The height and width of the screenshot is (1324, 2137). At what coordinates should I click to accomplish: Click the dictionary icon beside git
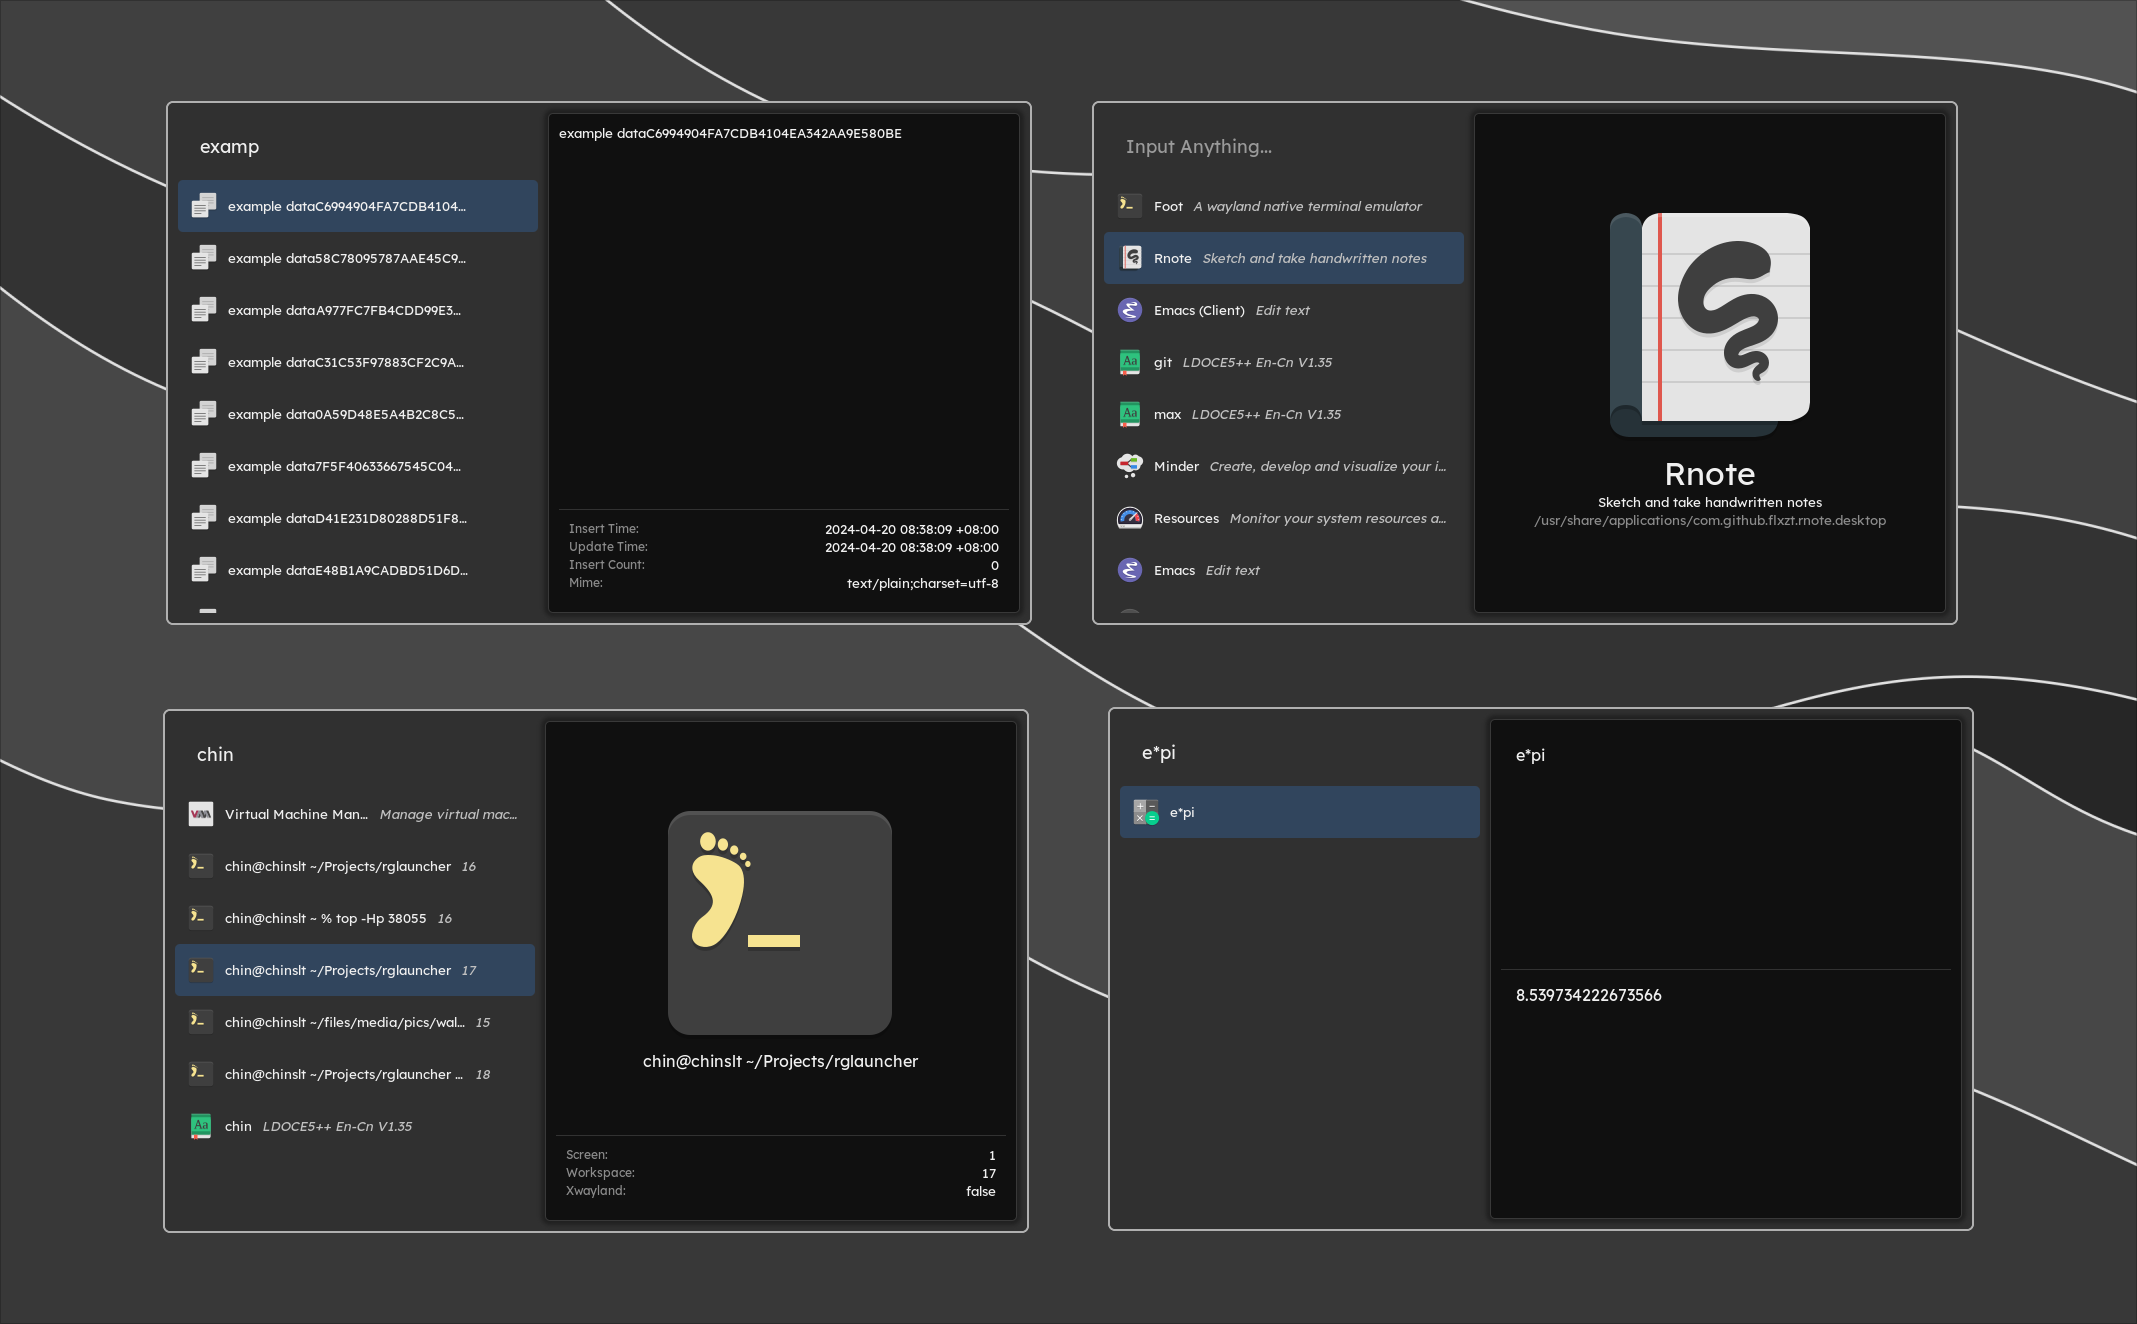1130,362
